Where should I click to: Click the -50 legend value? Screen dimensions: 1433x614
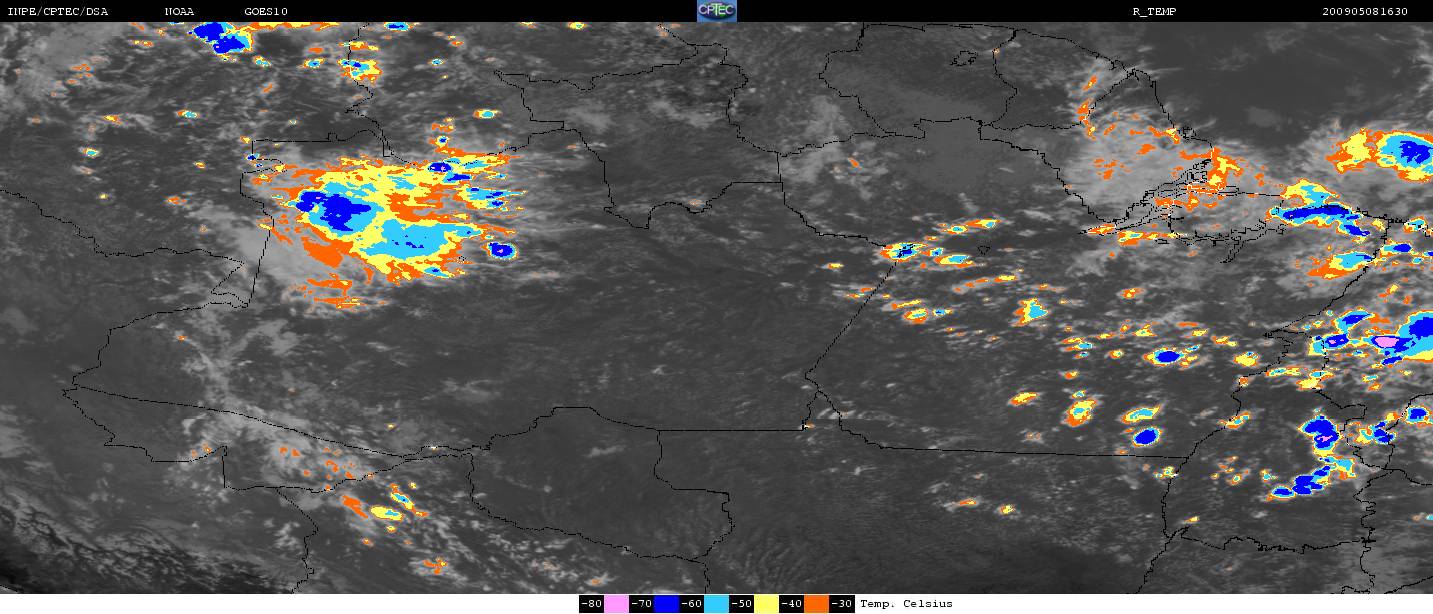point(741,604)
